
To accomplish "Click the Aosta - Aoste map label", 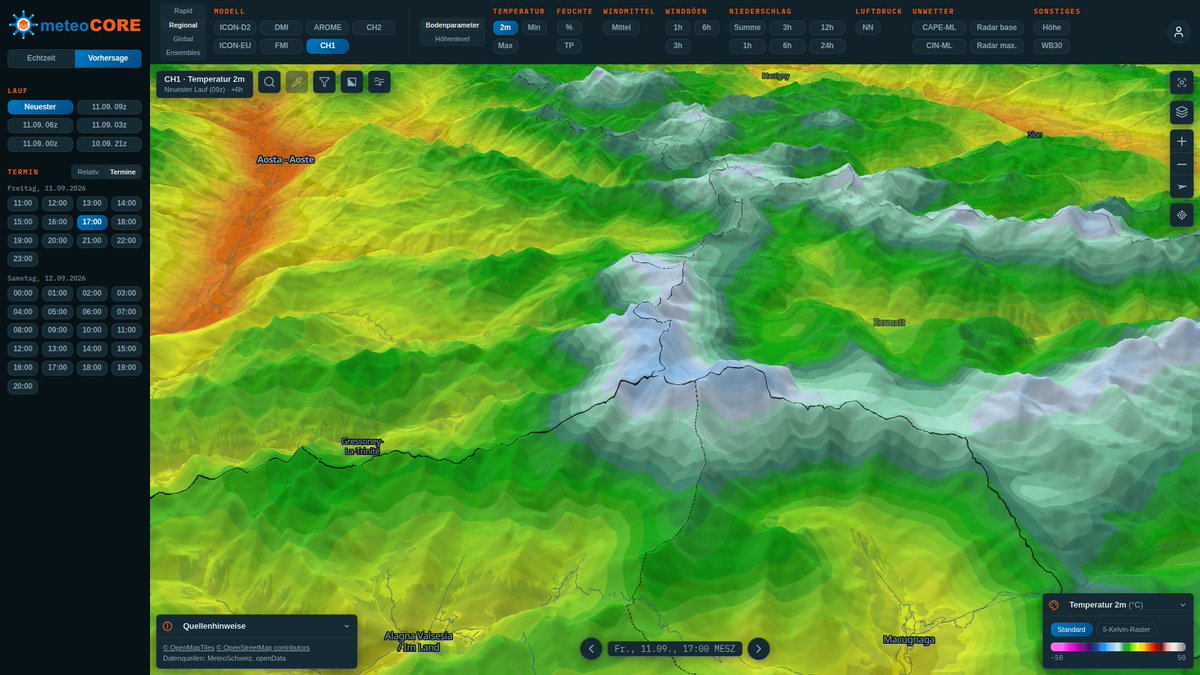I will [x=286, y=160].
